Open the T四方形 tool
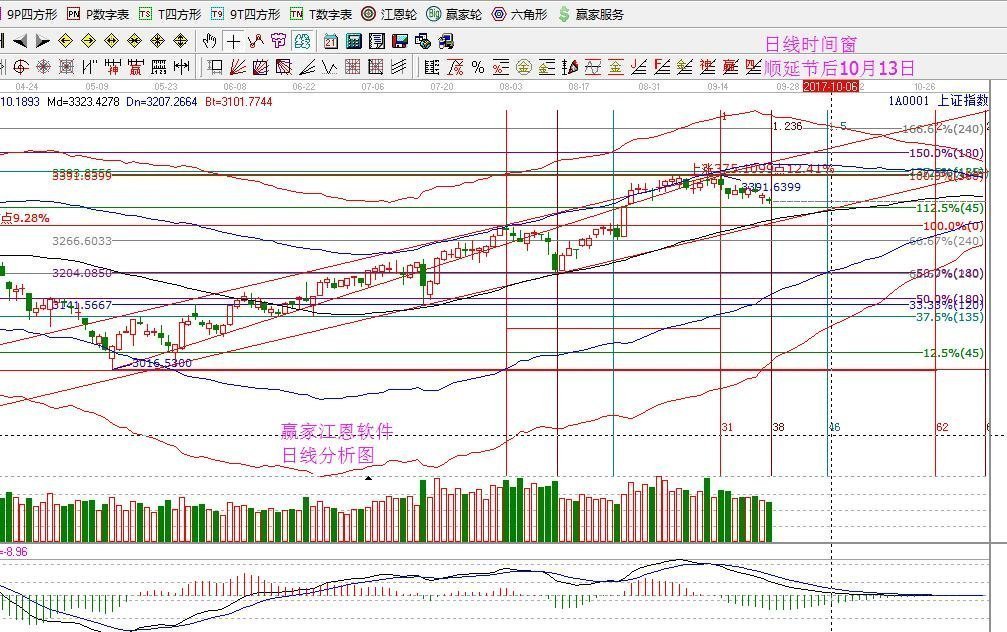The height and width of the screenshot is (632, 1007). [170, 14]
